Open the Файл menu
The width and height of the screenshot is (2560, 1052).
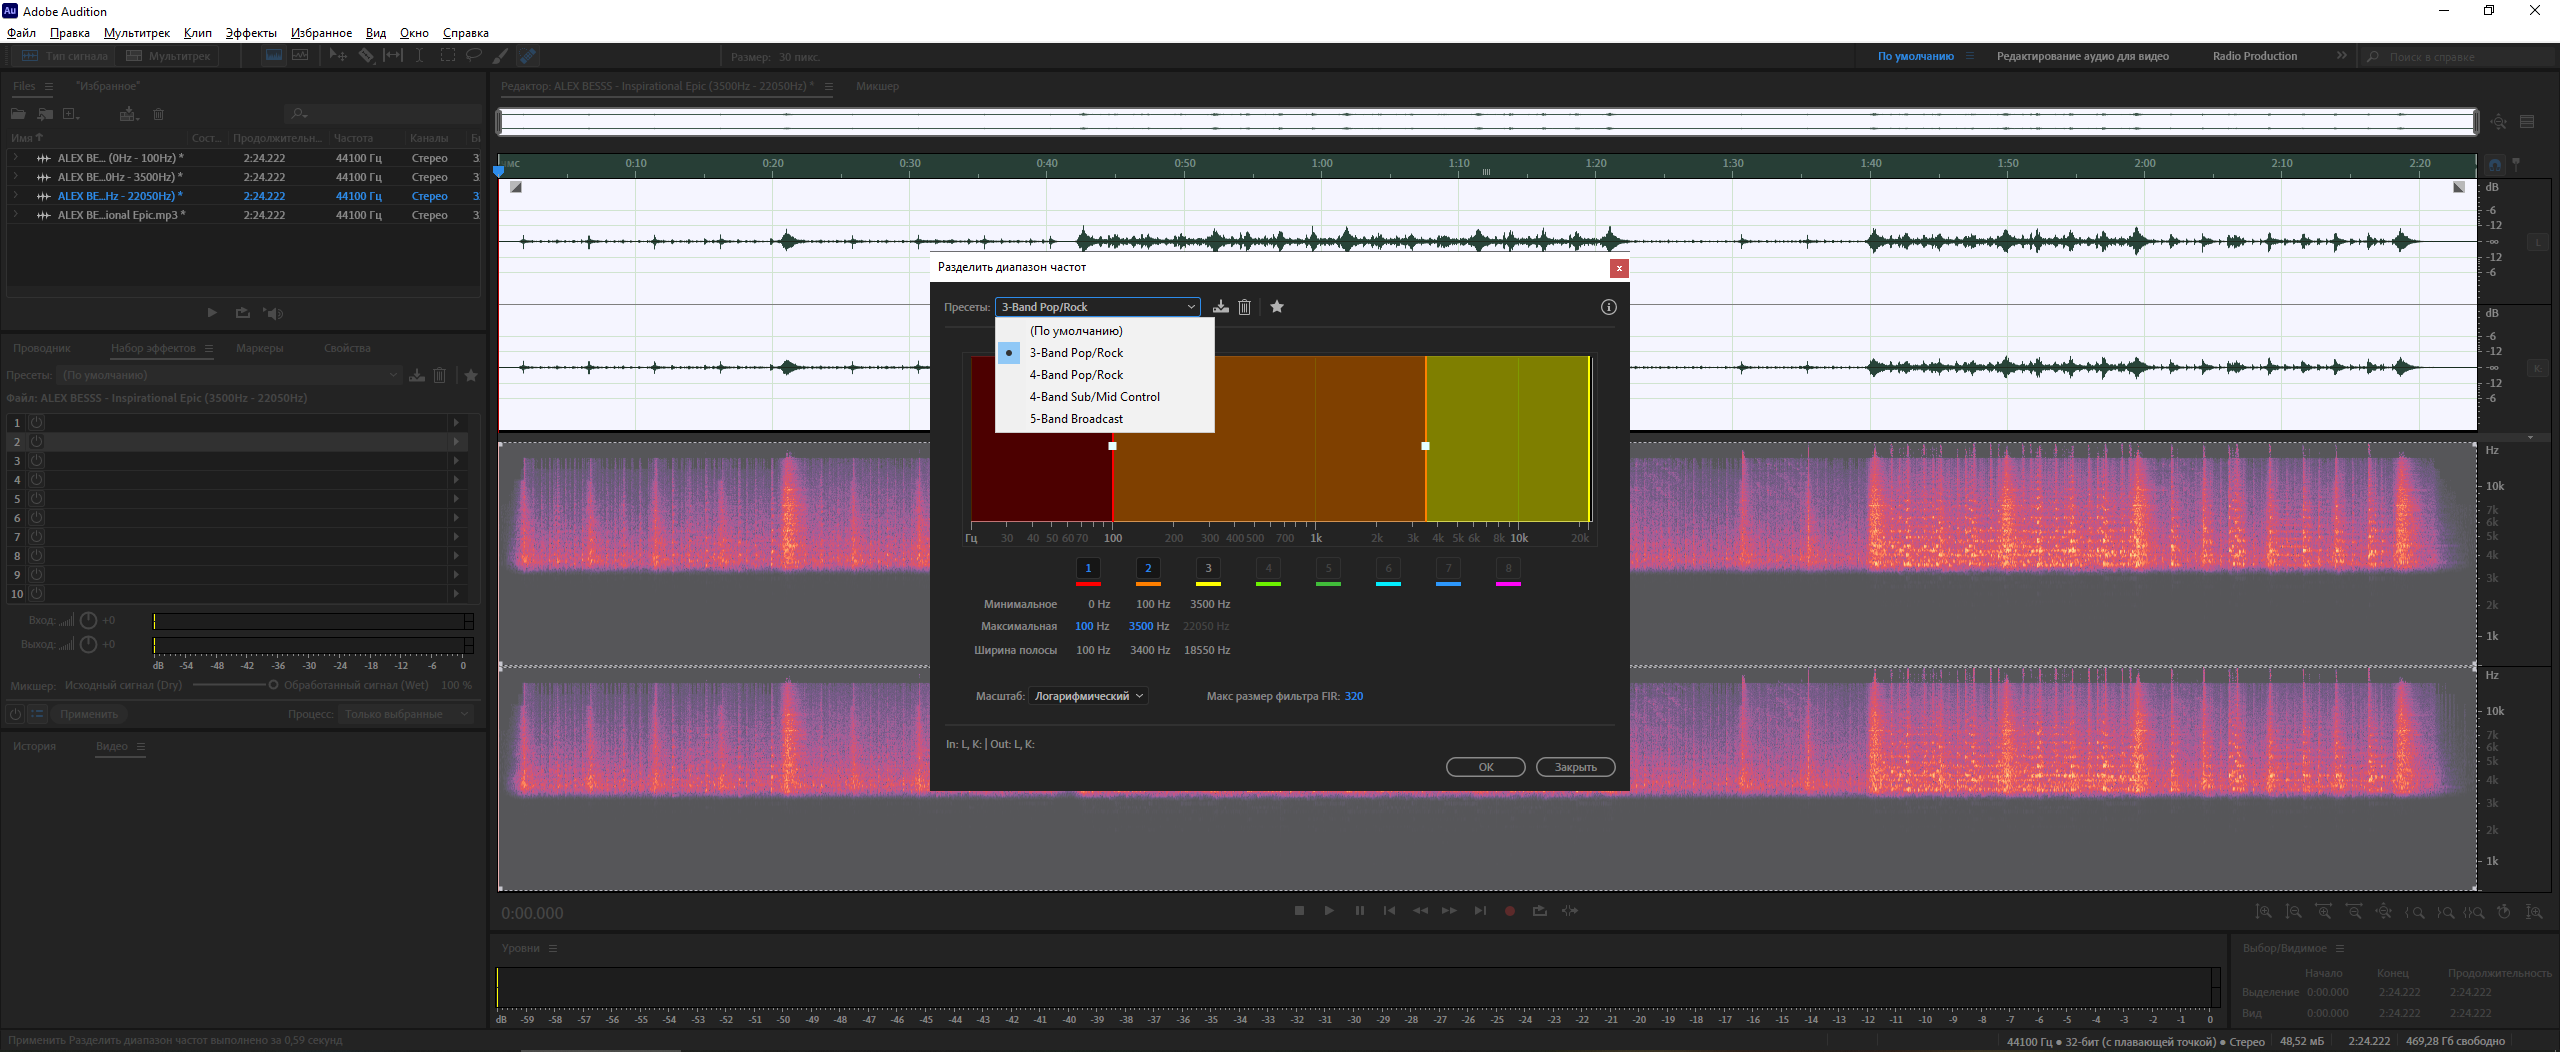21,33
